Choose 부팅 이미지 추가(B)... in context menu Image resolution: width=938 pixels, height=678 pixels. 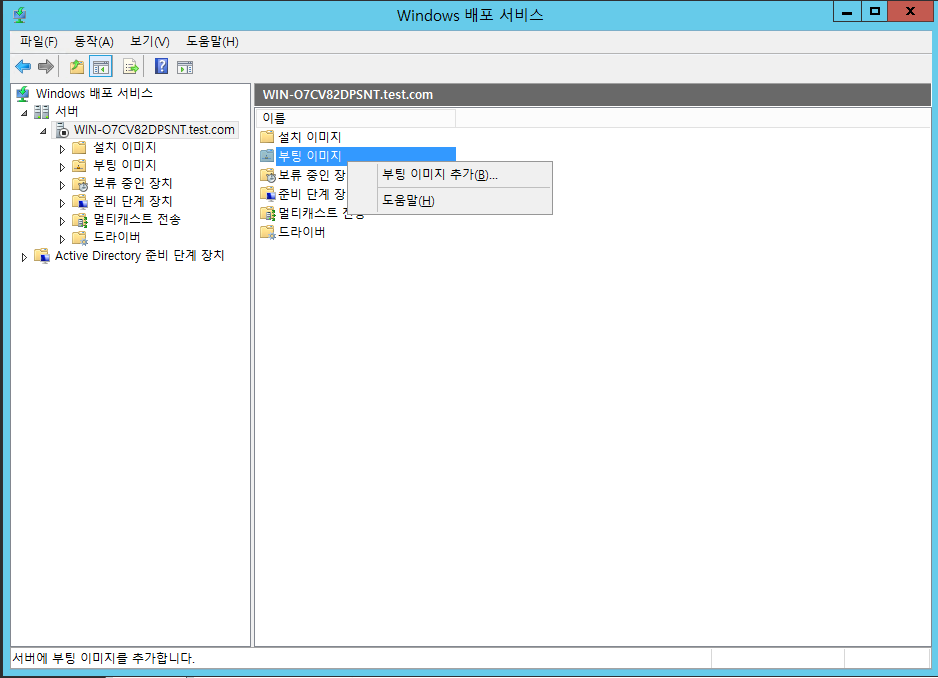pyautogui.click(x=439, y=175)
